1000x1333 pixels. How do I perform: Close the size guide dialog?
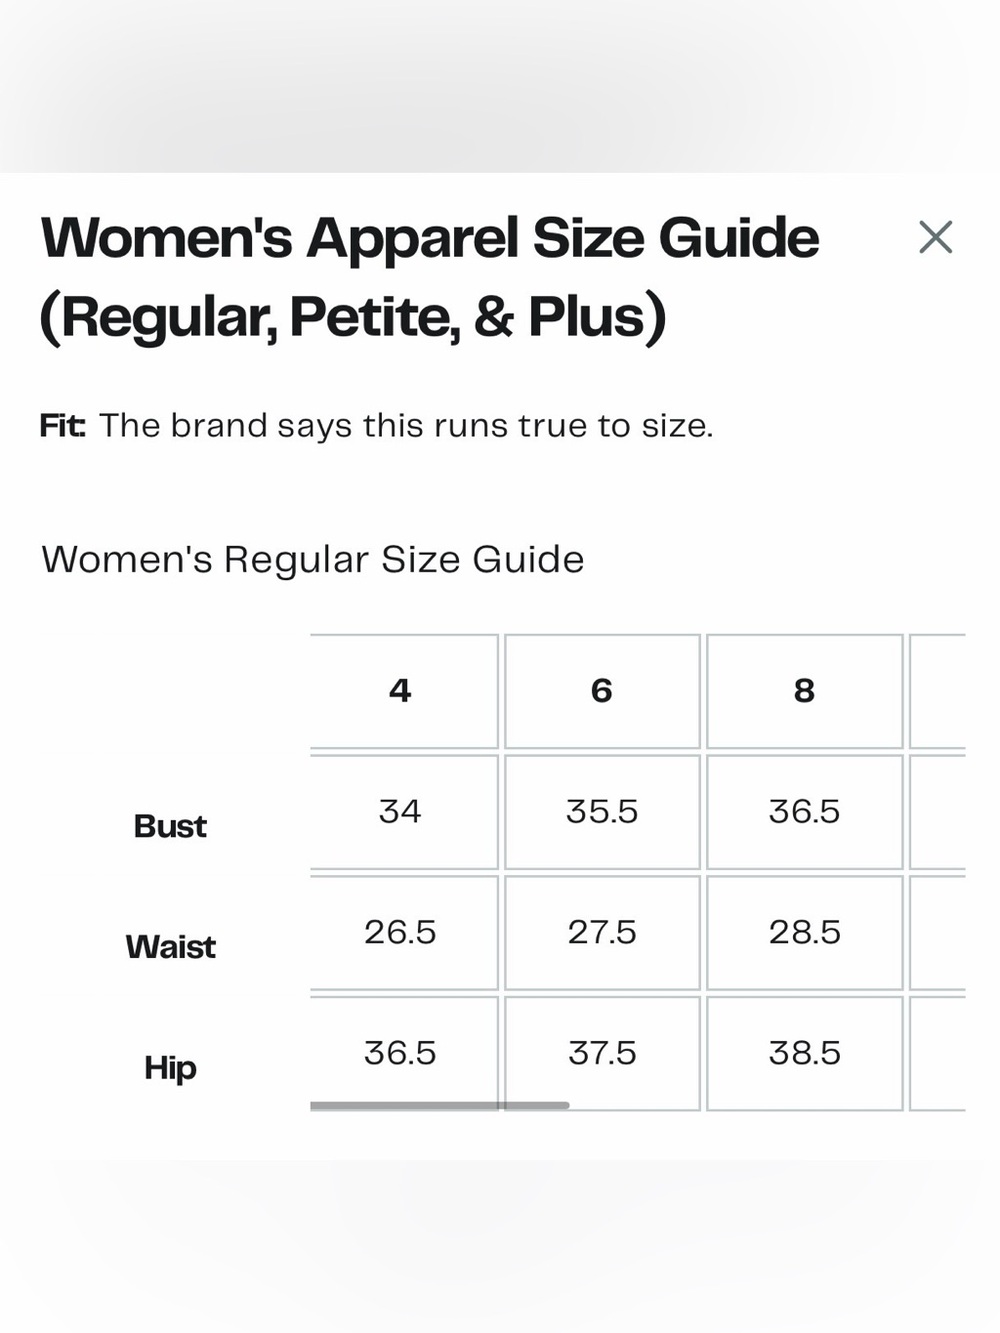coord(935,237)
